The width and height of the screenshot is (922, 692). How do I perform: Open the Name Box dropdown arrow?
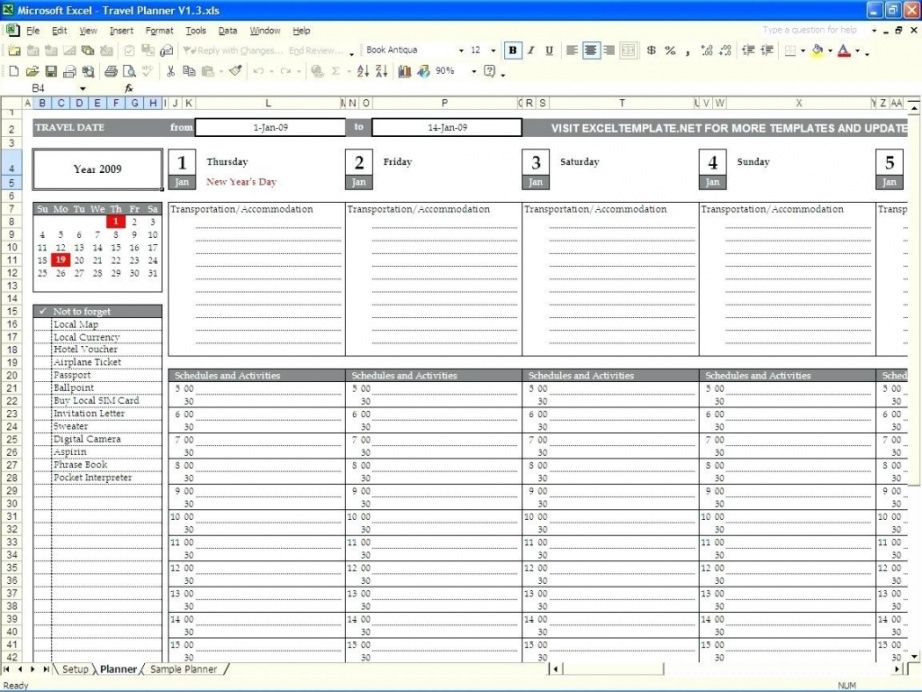tap(83, 88)
